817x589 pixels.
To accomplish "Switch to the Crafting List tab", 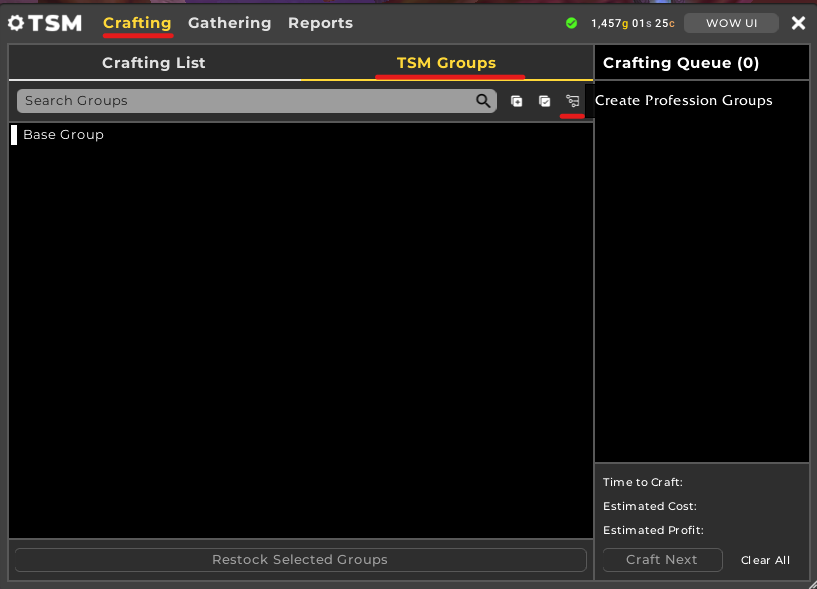I will tap(154, 63).
